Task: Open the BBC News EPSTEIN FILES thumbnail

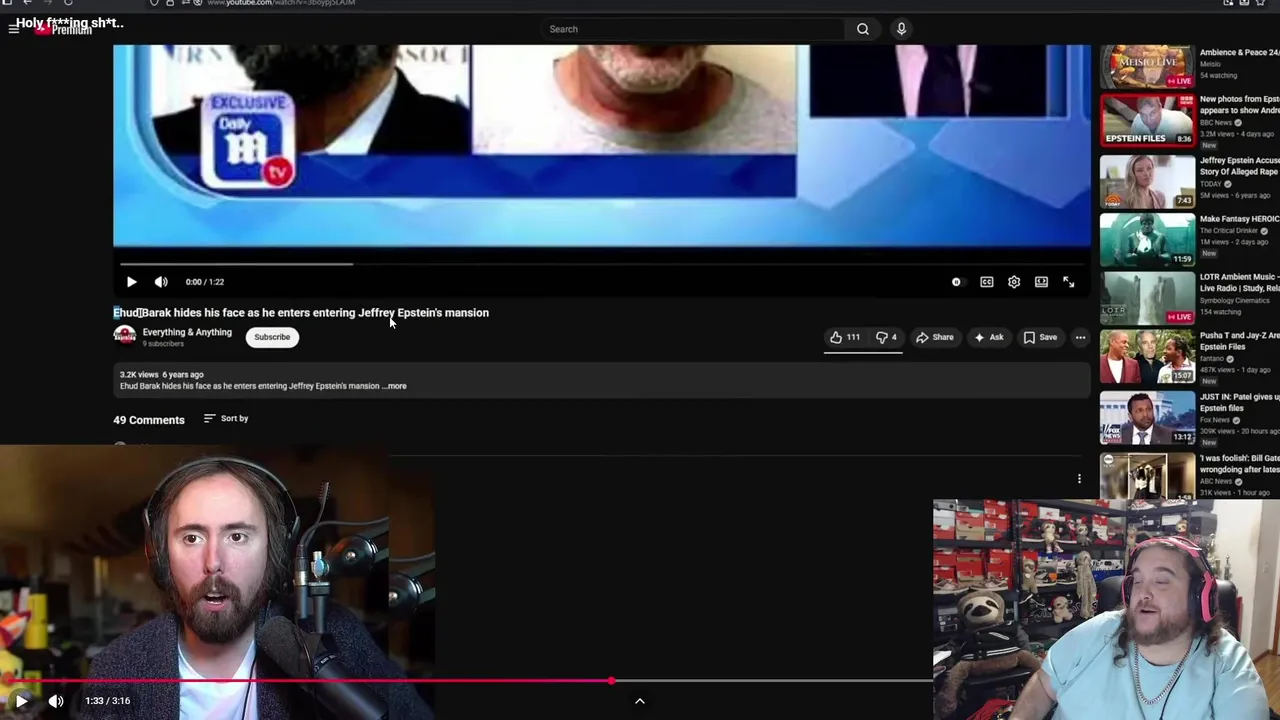Action: 1147,120
